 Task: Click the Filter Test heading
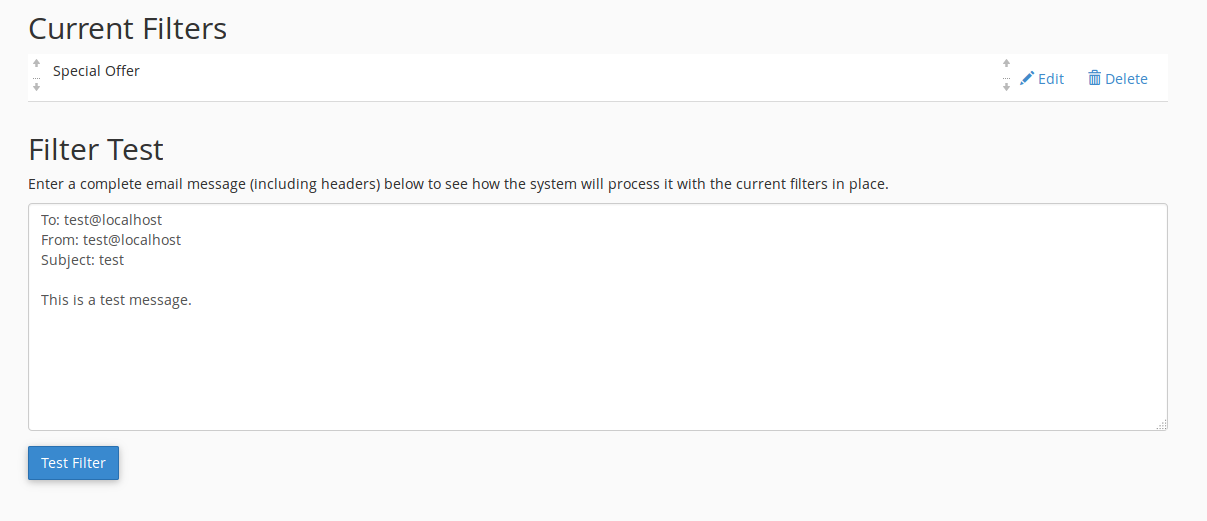(96, 150)
